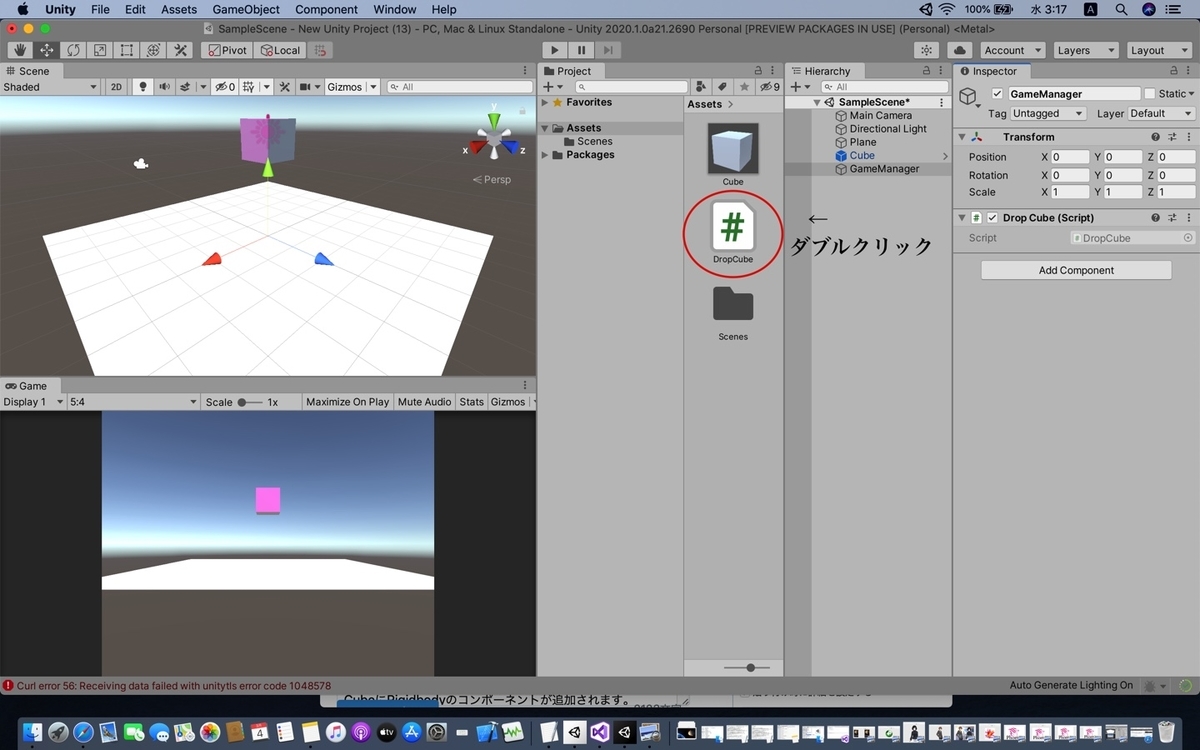Viewport: 1200px width, 750px height.
Task: Click the Scene camera settings icon
Action: click(305, 87)
